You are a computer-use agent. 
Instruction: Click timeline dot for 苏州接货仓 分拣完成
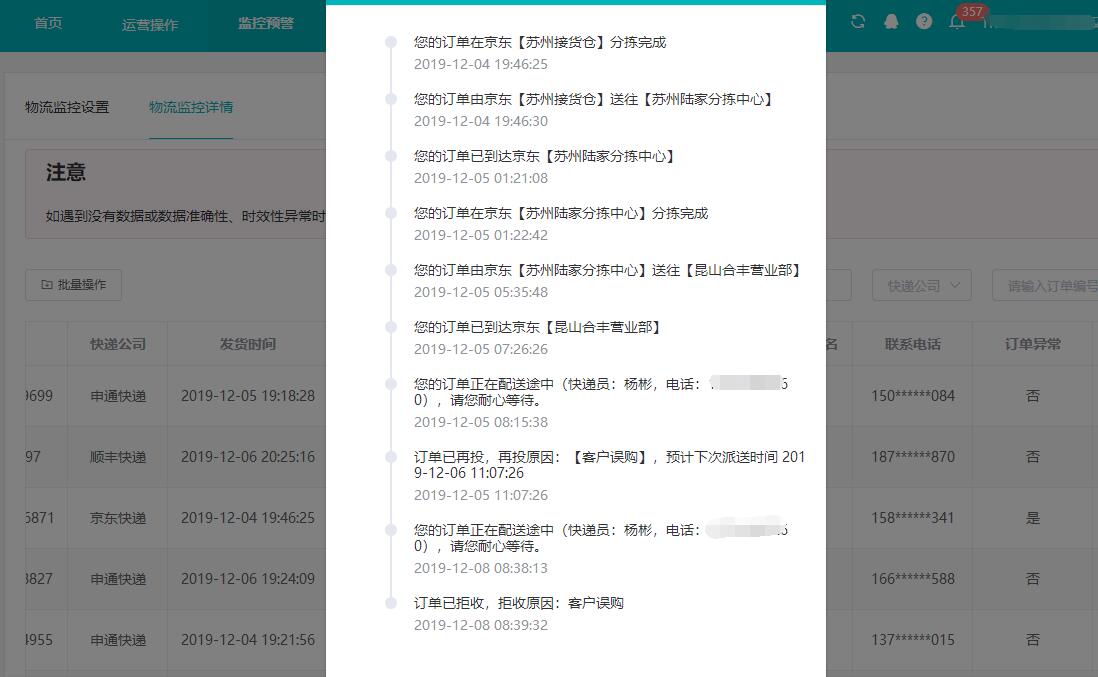391,42
